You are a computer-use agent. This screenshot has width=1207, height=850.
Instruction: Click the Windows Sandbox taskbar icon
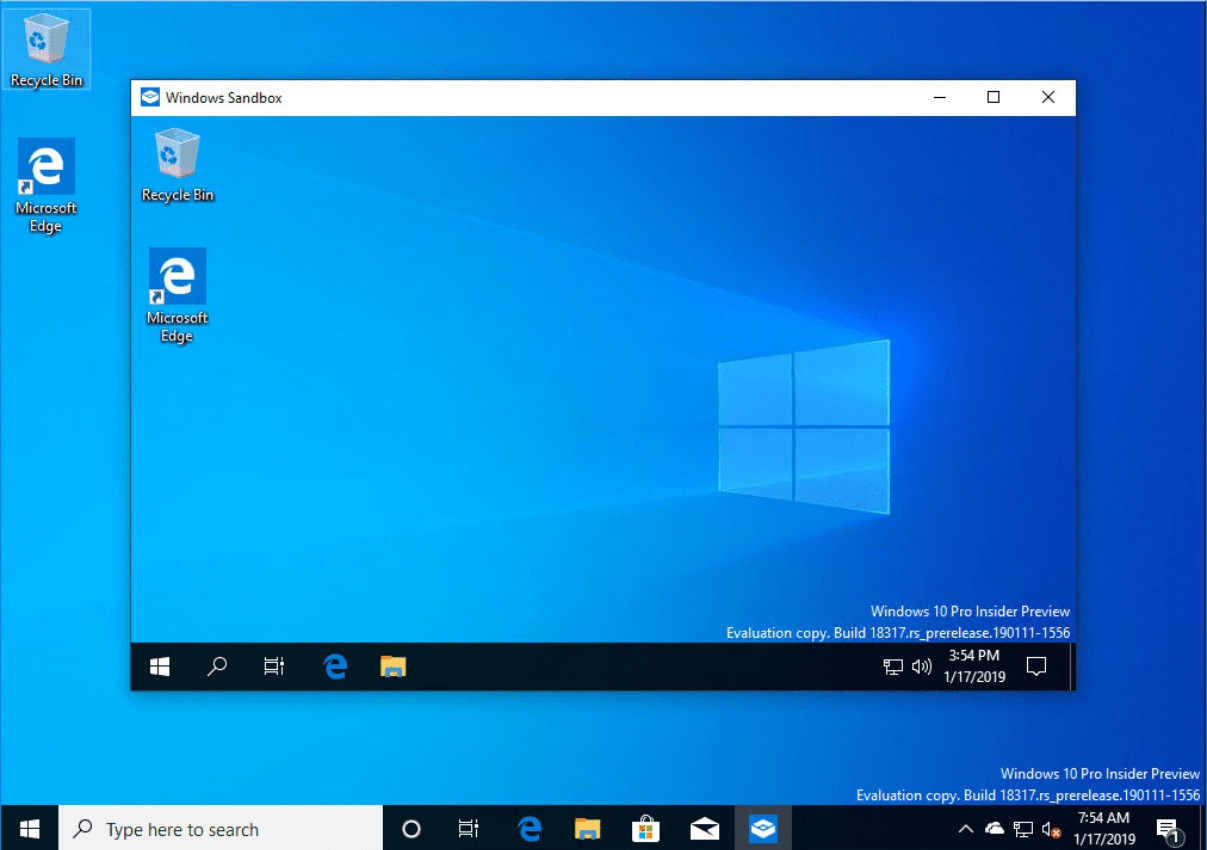[762, 828]
